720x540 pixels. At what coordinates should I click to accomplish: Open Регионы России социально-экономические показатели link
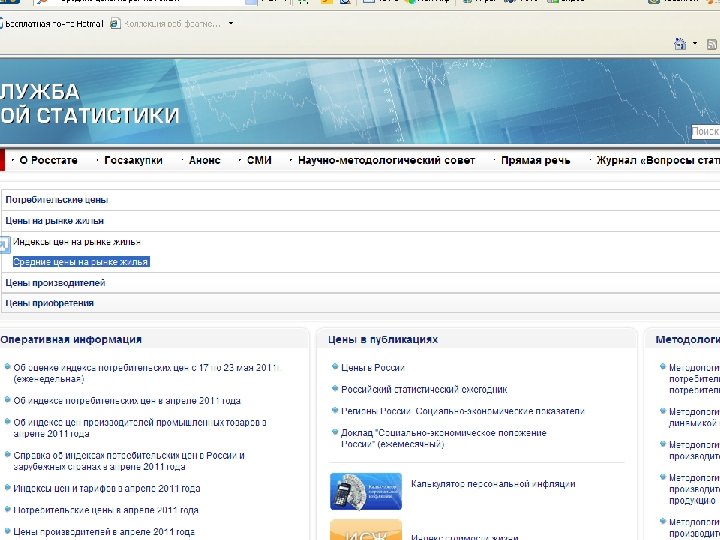[x=463, y=411]
